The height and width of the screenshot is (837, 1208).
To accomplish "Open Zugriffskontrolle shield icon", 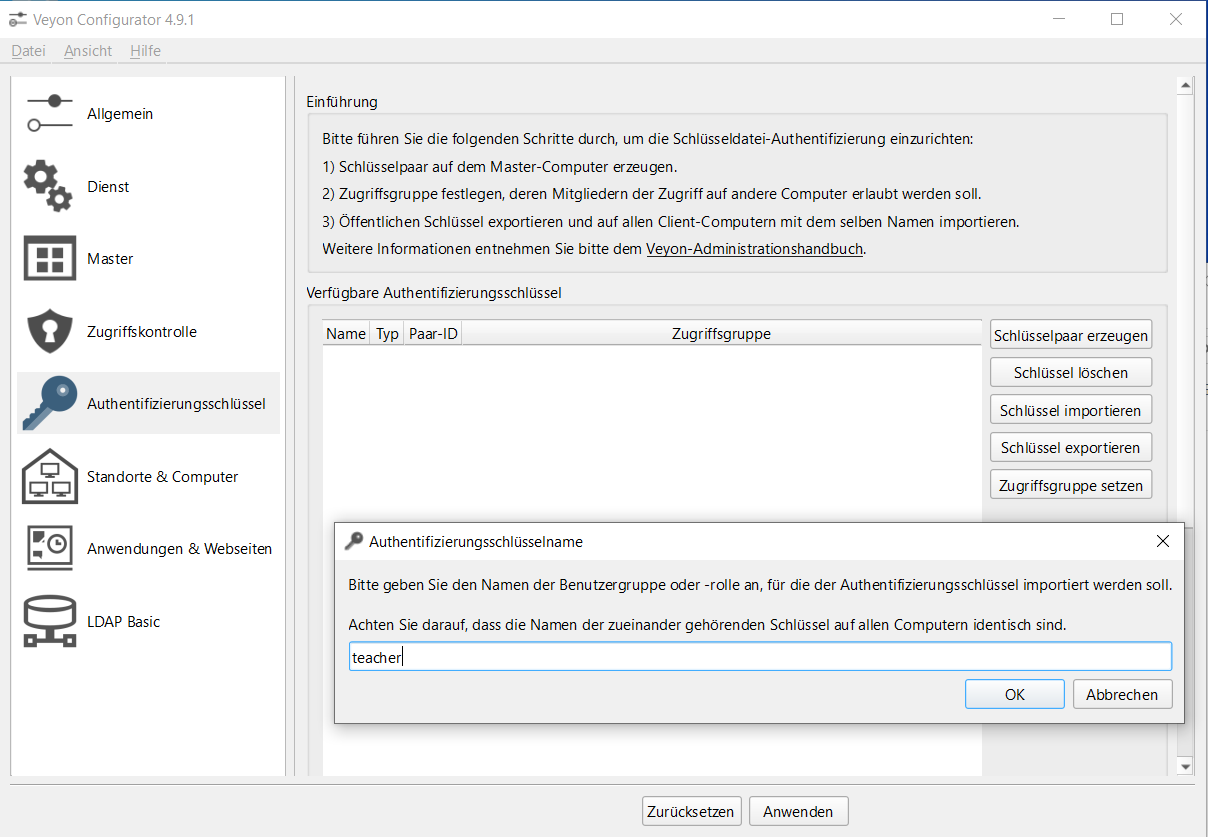I will point(49,331).
